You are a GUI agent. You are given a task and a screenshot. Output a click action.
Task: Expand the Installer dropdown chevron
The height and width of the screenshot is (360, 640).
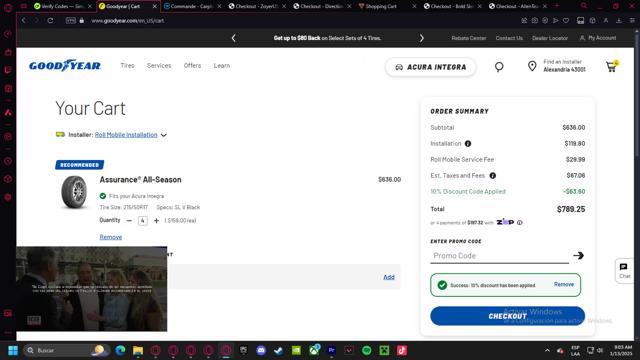coord(164,135)
